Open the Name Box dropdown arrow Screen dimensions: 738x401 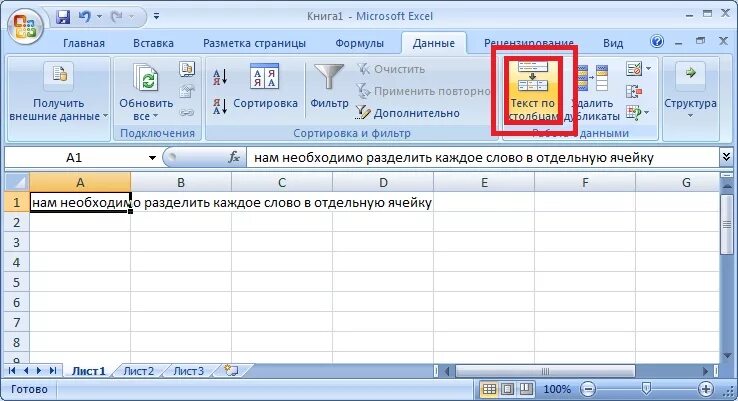(152, 158)
